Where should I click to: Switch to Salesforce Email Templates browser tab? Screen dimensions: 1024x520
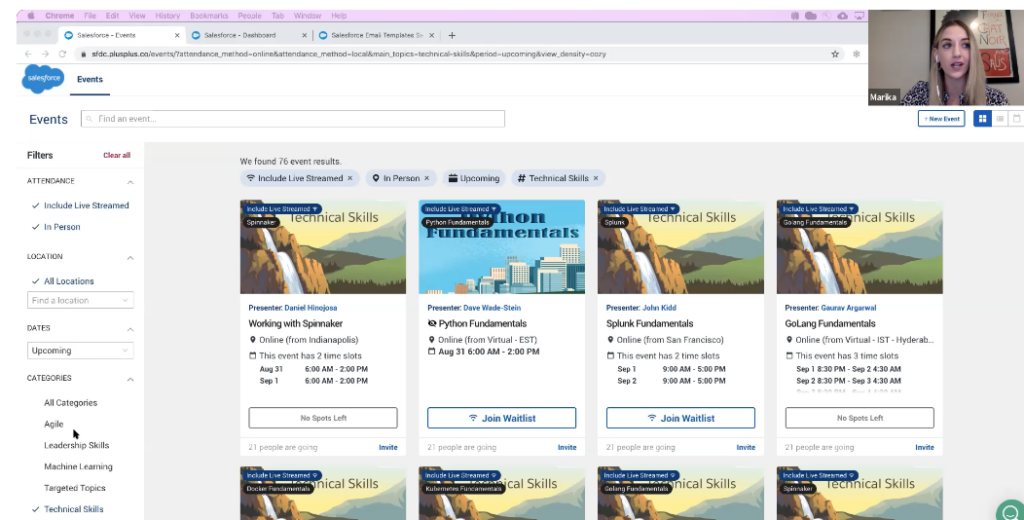click(x=377, y=35)
